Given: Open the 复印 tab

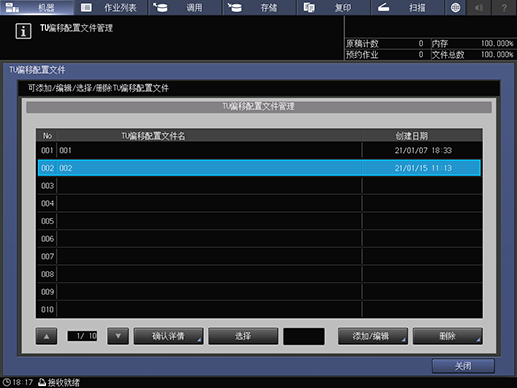Looking at the screenshot, I should [x=333, y=7].
